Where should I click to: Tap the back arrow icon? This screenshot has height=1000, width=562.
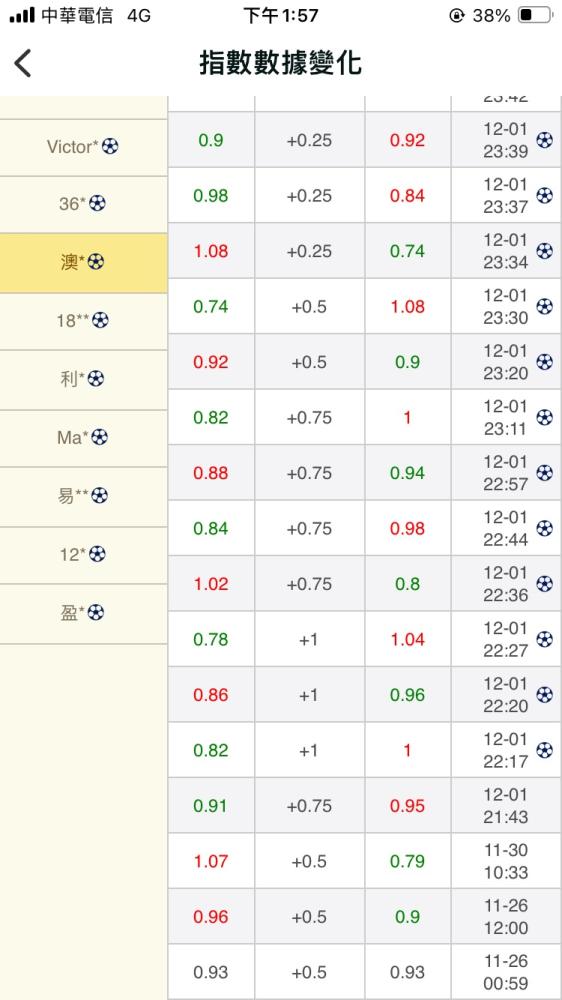click(x=23, y=64)
